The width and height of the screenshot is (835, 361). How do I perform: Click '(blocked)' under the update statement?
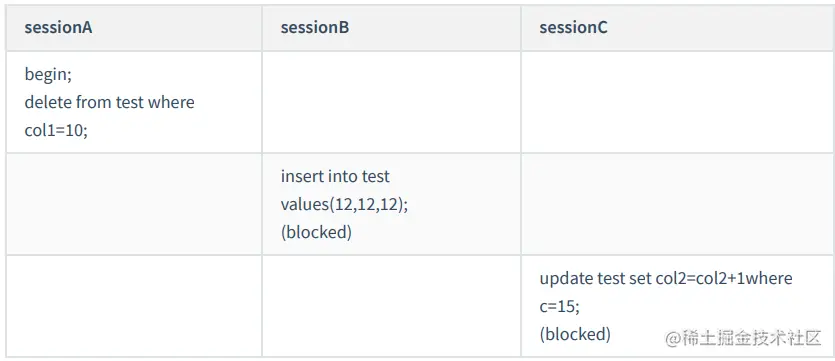pos(575,334)
